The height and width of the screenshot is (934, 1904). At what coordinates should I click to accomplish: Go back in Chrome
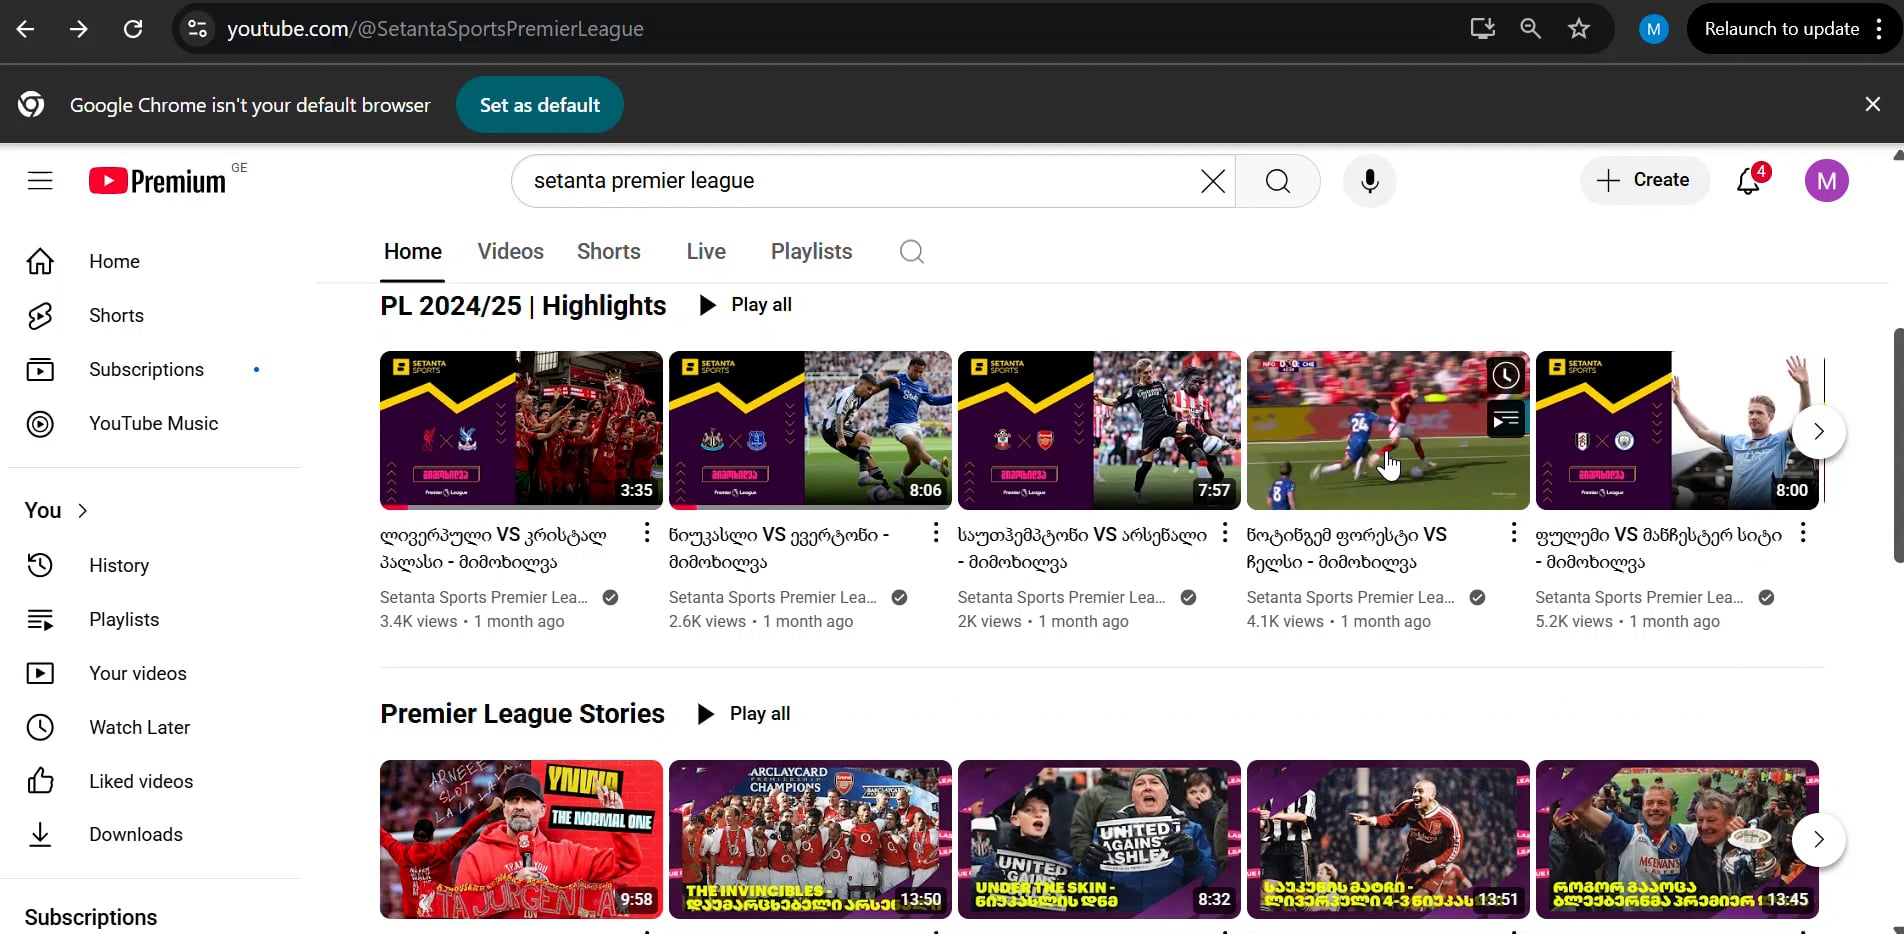[x=26, y=29]
